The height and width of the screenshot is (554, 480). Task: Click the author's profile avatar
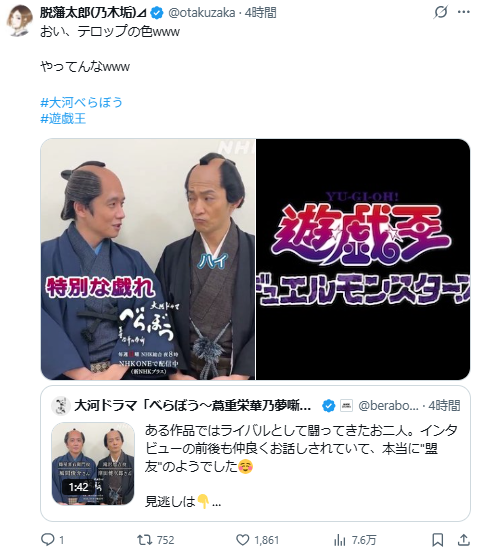pyautogui.click(x=19, y=20)
